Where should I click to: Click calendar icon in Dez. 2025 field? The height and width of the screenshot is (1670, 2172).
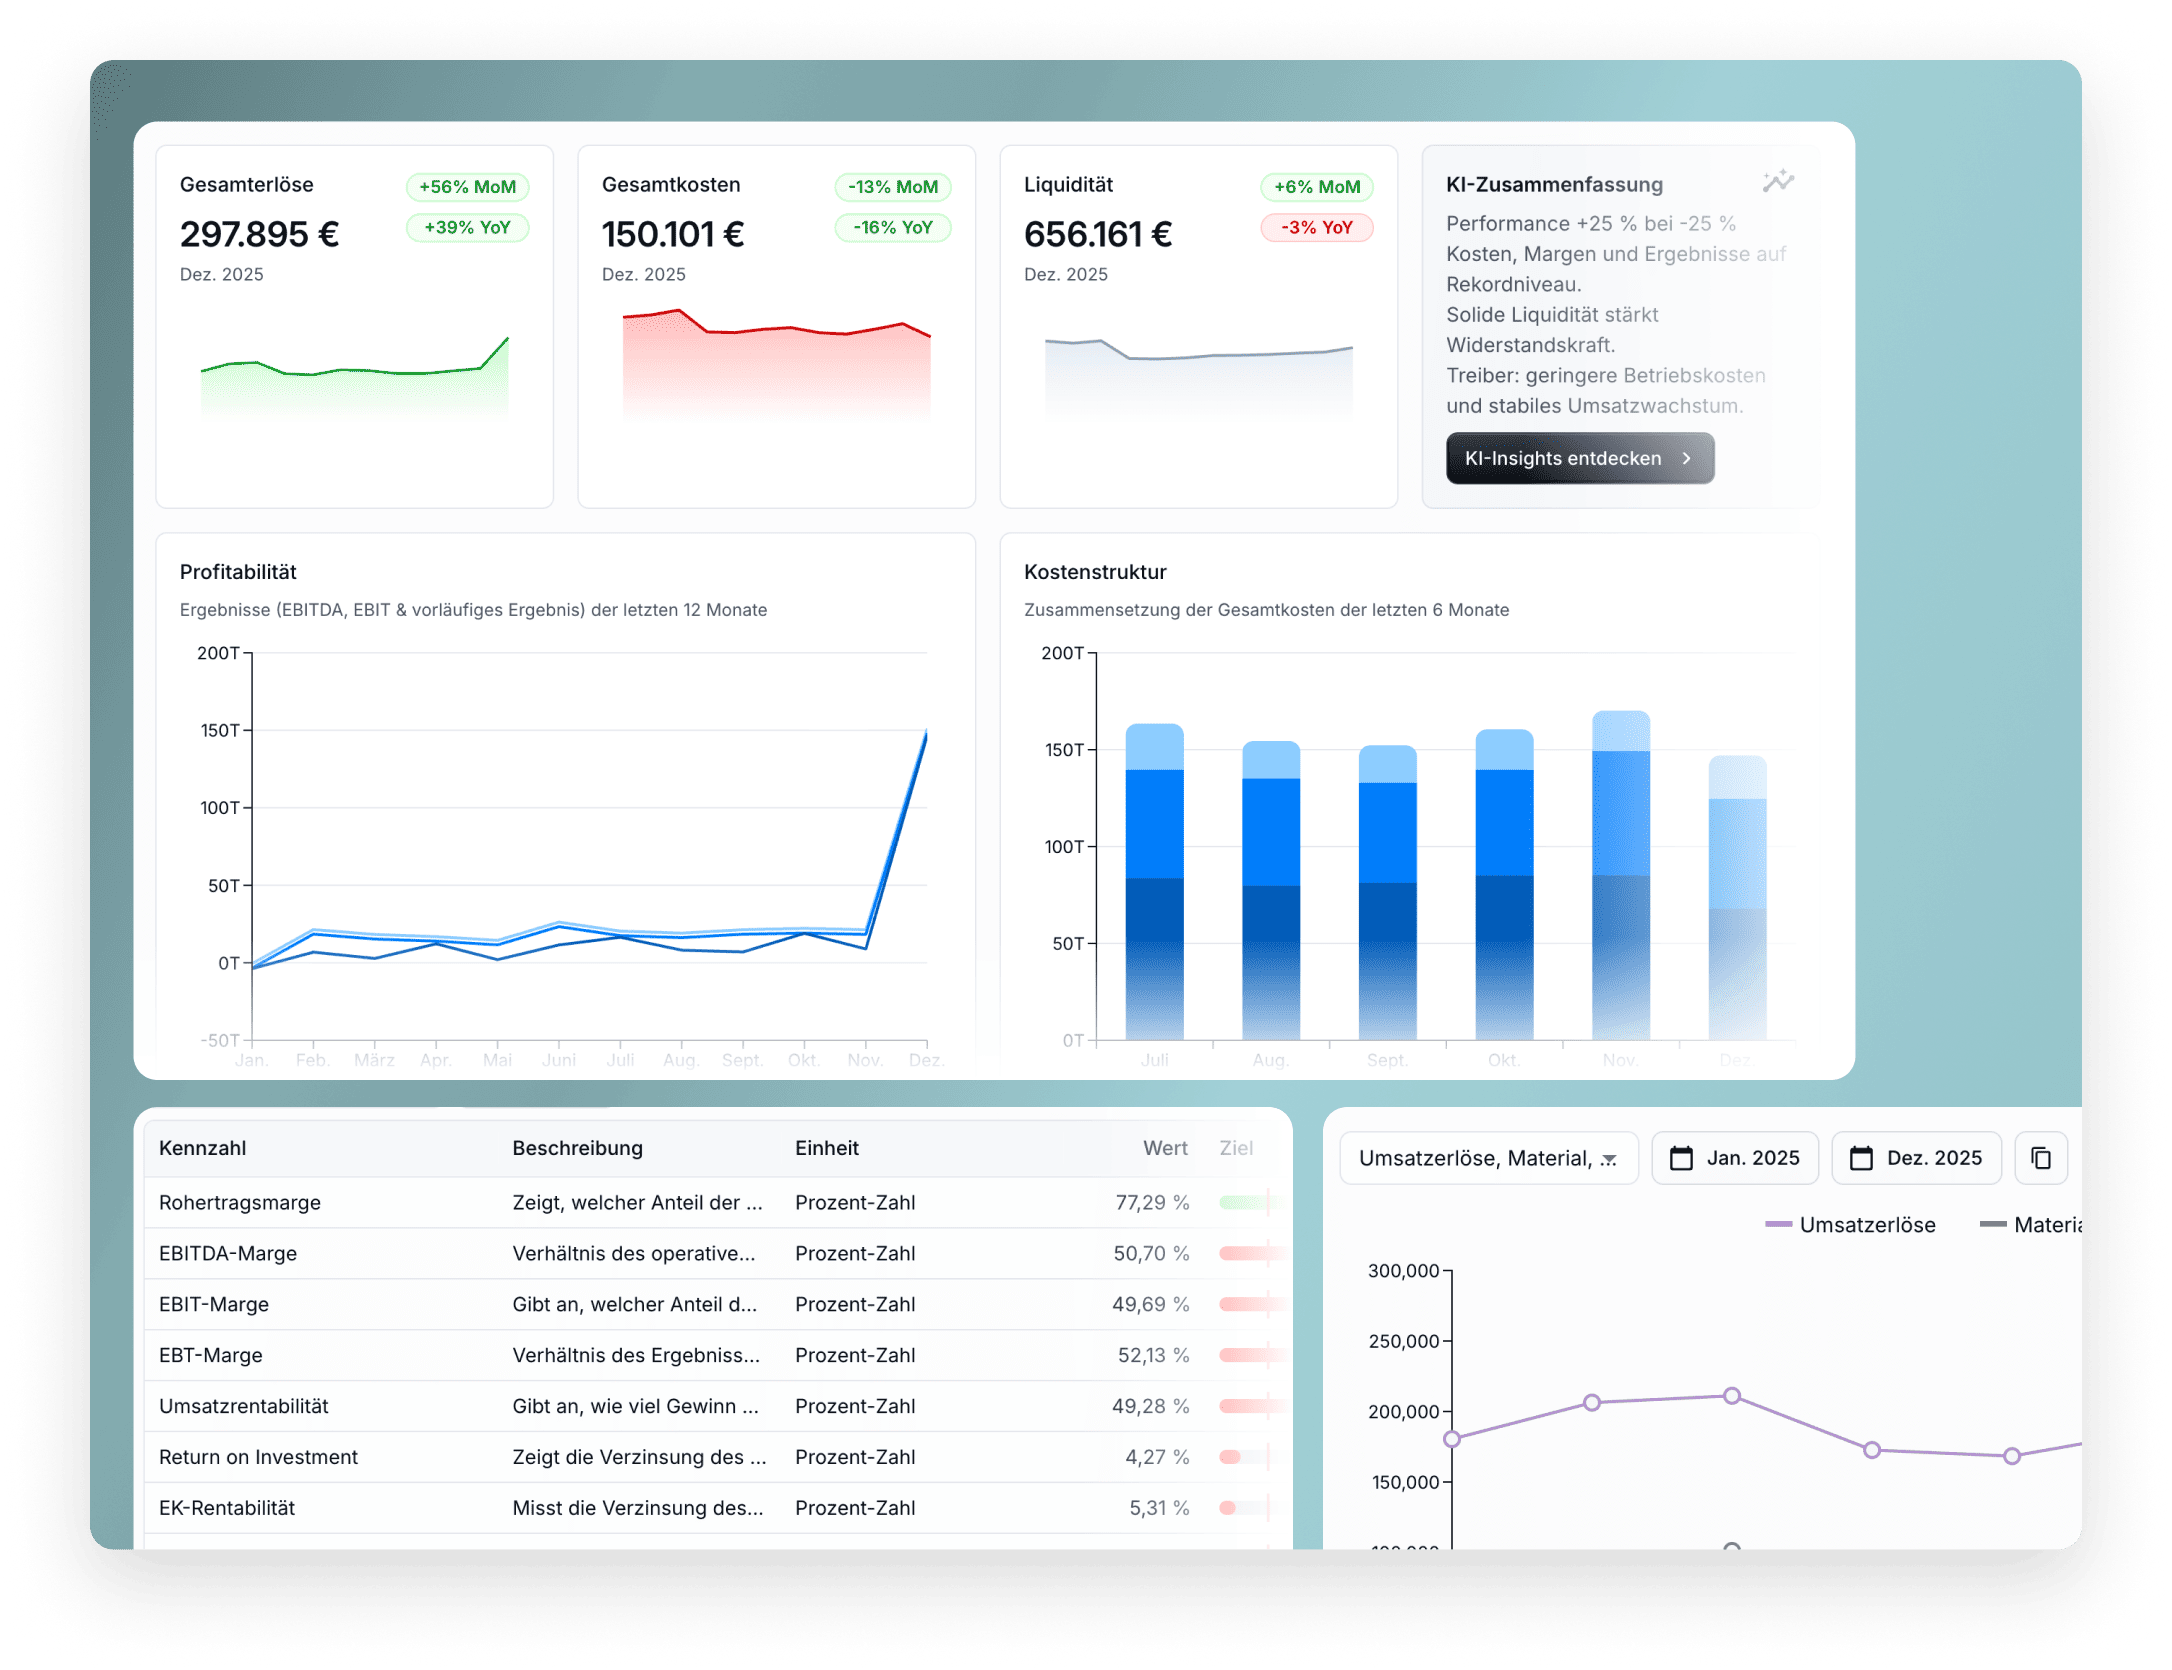1861,1158
